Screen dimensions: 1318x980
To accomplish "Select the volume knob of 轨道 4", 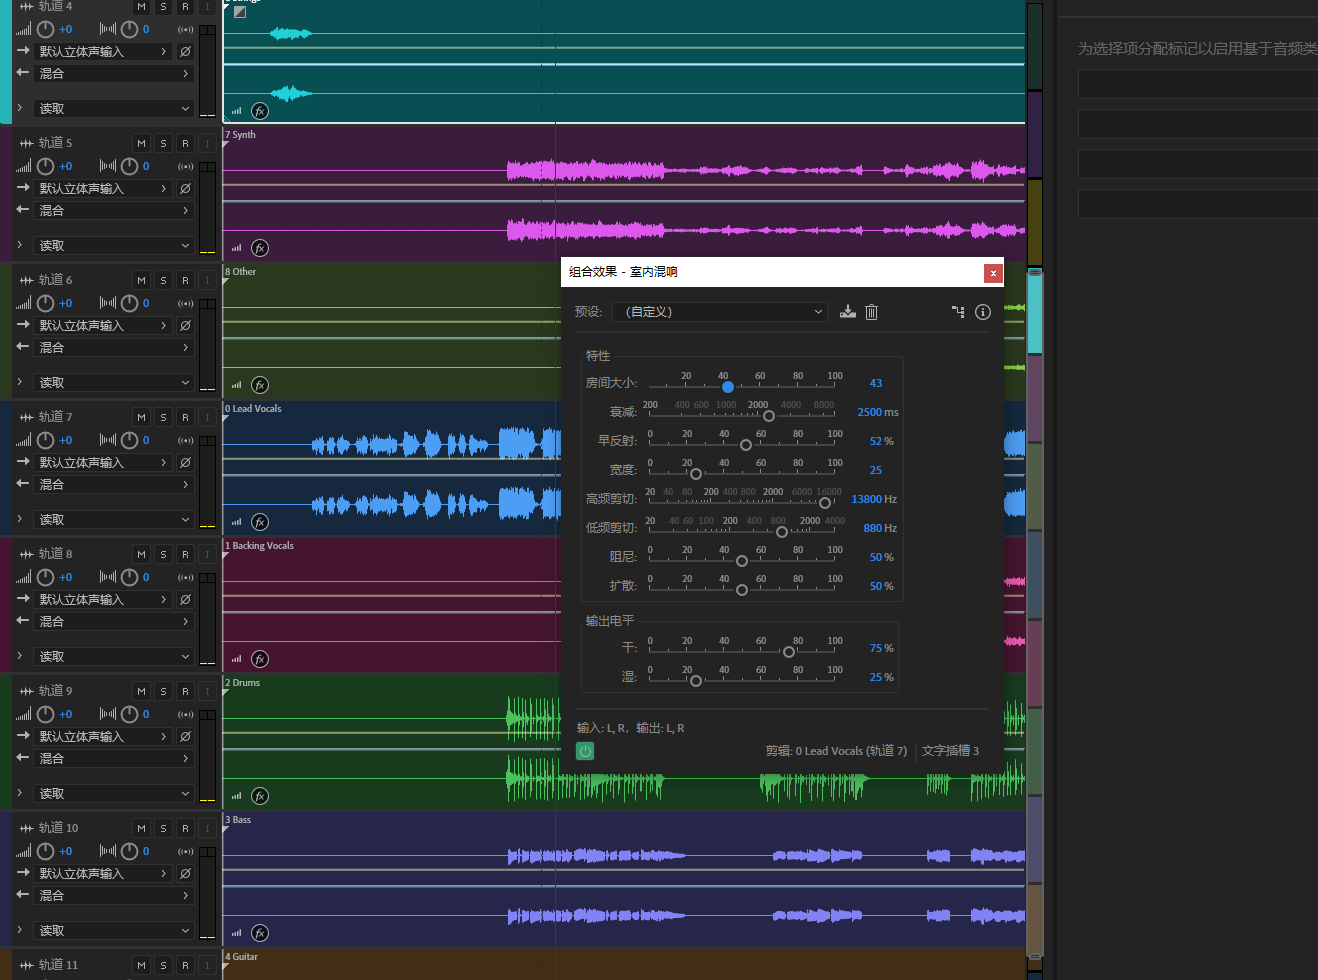I will [x=45, y=29].
